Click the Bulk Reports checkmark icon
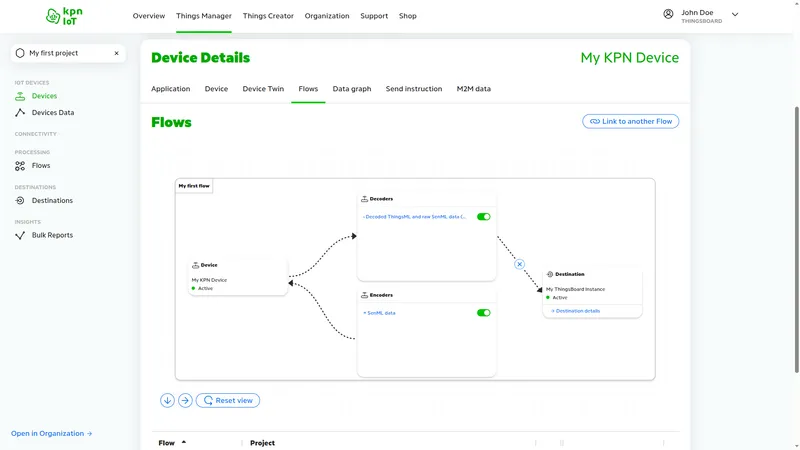This screenshot has width=800, height=450. tap(20, 235)
